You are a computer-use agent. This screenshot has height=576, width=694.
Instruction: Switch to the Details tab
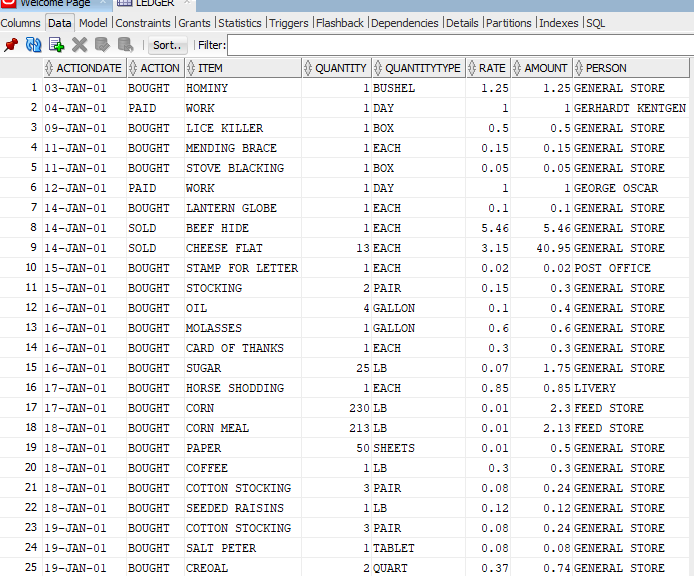pos(462,23)
